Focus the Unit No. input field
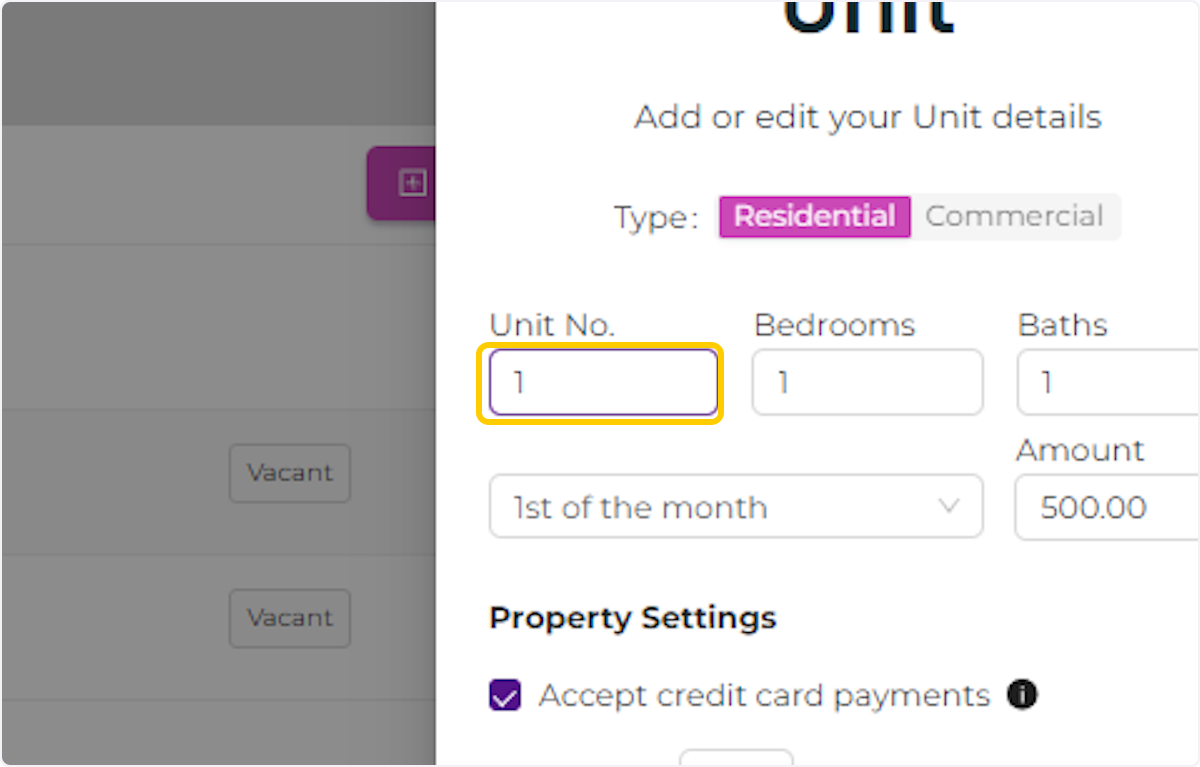Screen dimensions: 1200x767 pyautogui.click(x=601, y=382)
